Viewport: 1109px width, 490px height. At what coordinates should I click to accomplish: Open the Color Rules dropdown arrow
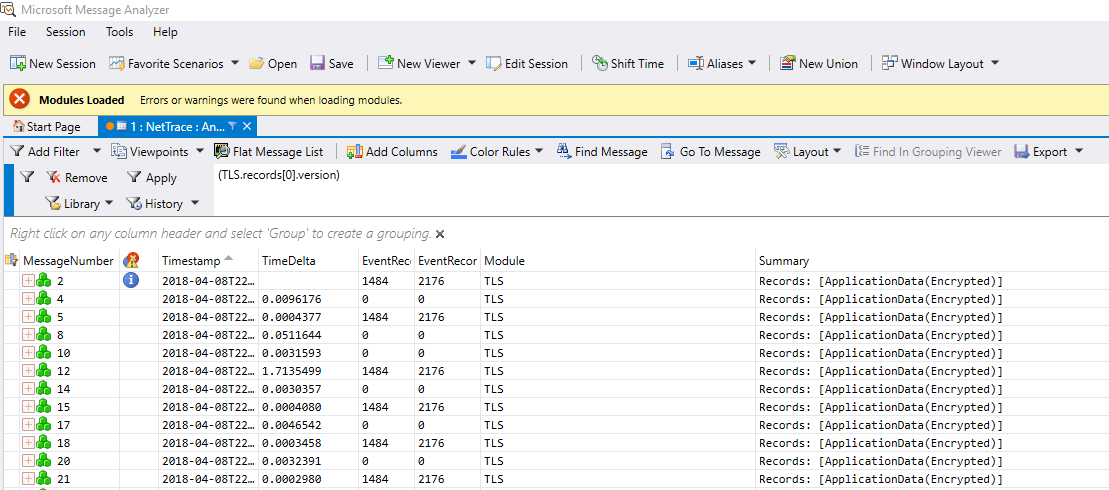[x=539, y=152]
